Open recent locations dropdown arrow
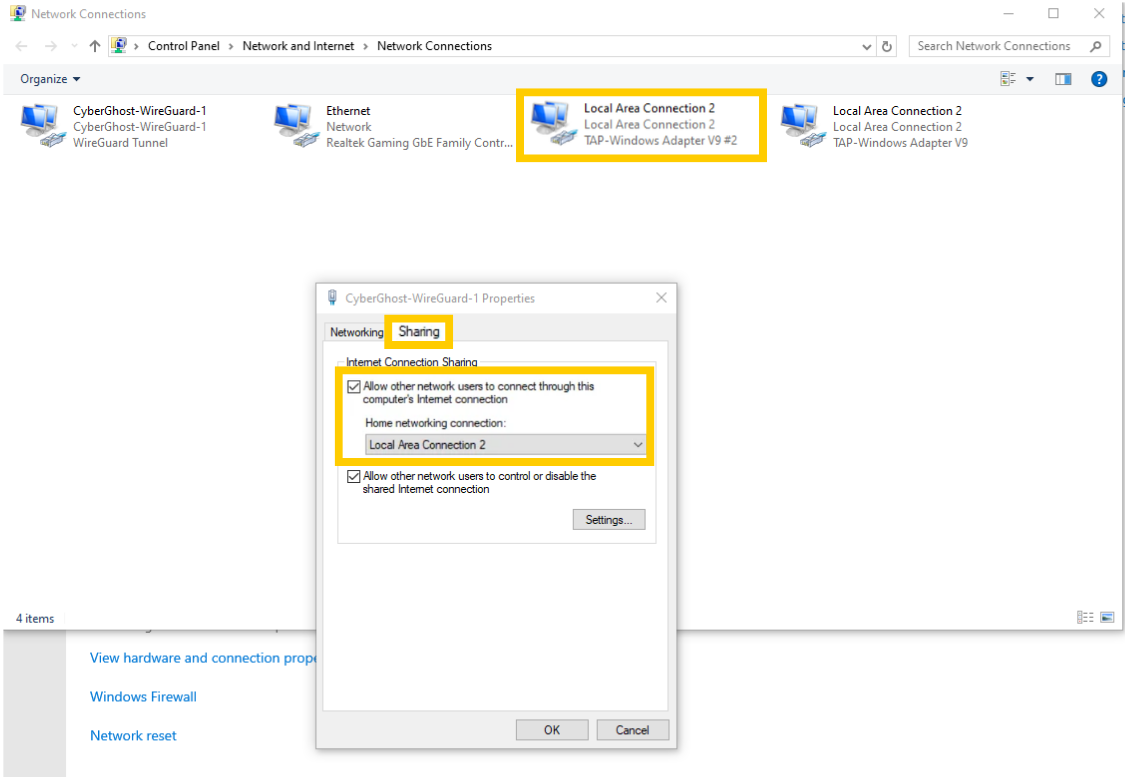The width and height of the screenshot is (1125, 777). pos(74,46)
